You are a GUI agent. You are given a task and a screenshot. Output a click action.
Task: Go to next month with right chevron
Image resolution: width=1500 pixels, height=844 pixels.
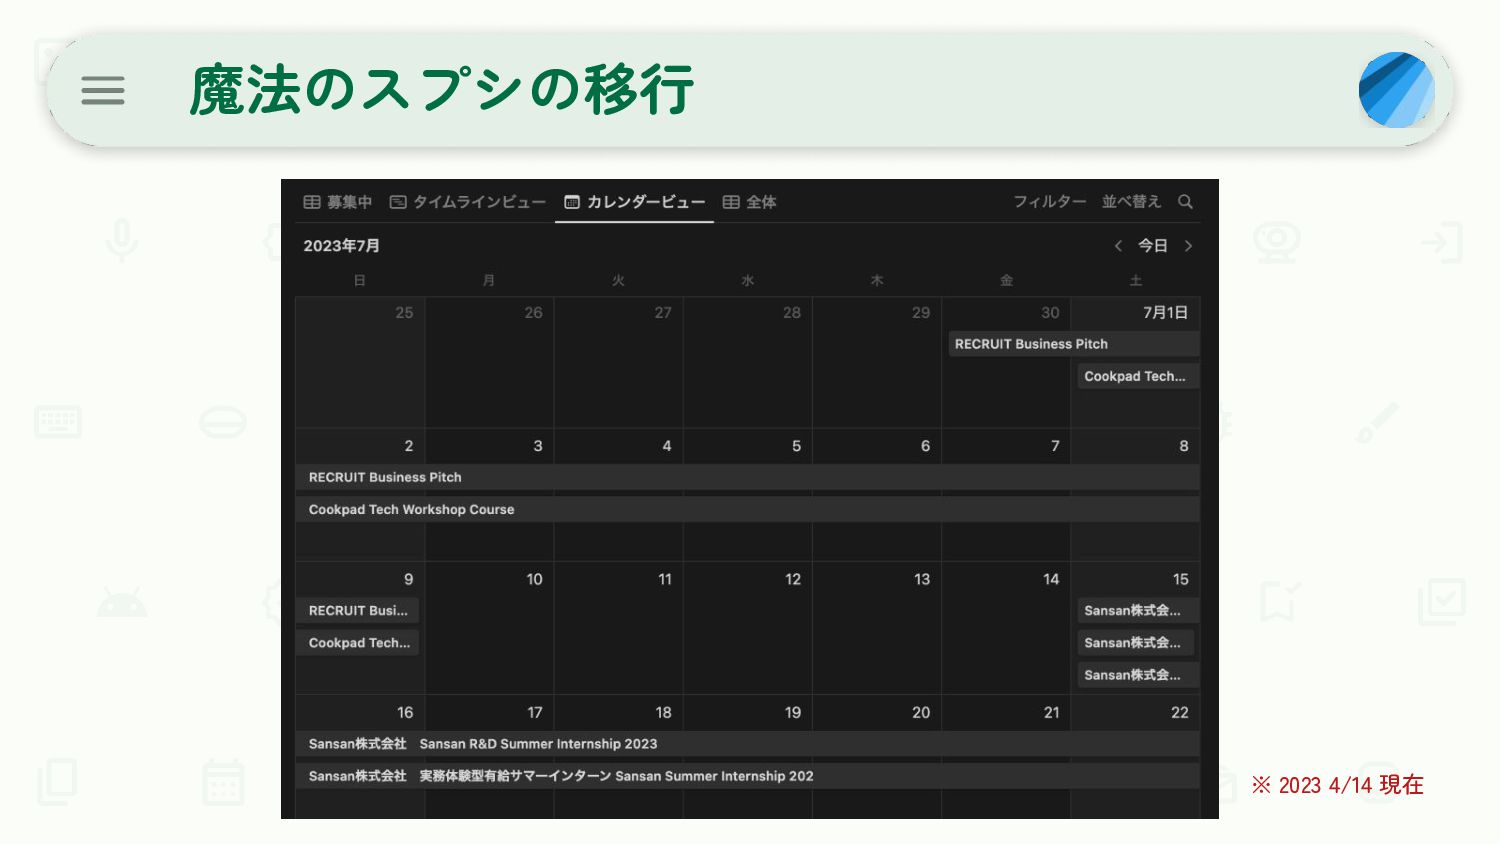point(1188,246)
